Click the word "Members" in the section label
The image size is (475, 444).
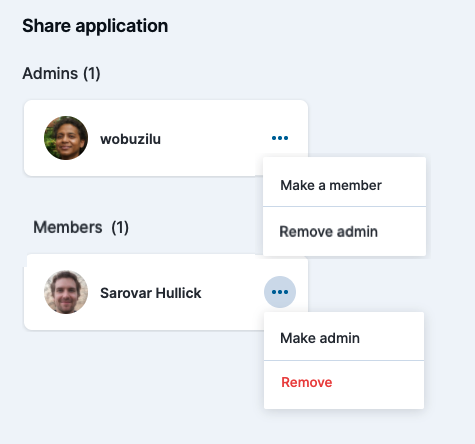pyautogui.click(x=68, y=227)
